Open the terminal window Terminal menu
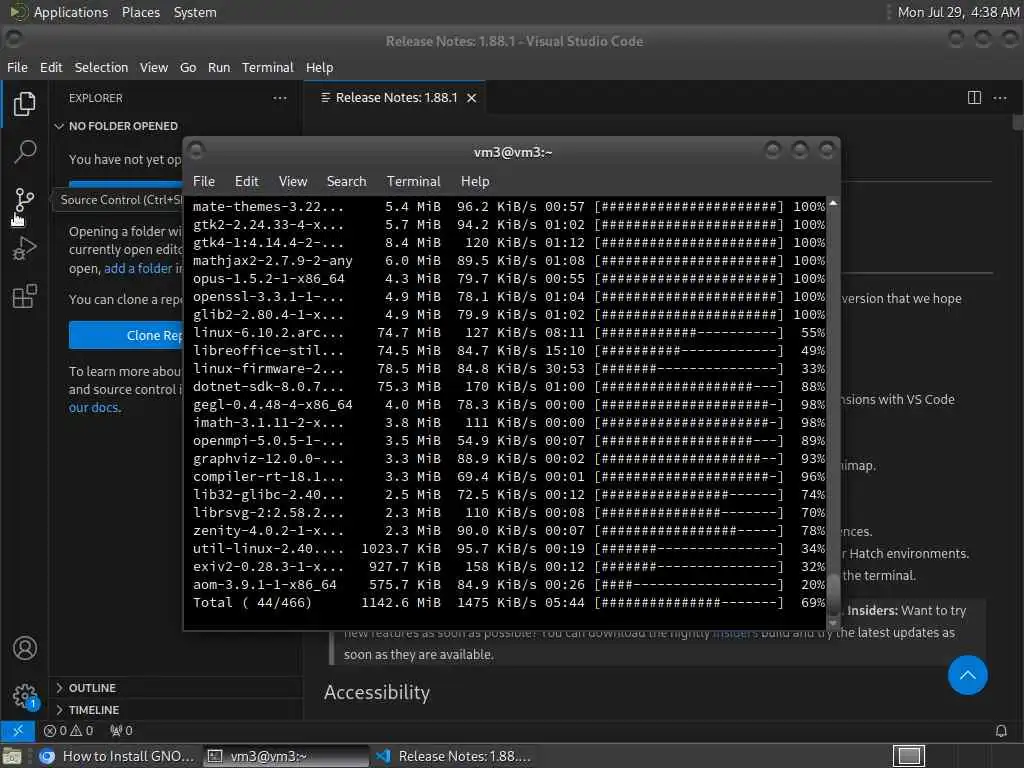Viewport: 1024px width, 768px height. point(413,182)
